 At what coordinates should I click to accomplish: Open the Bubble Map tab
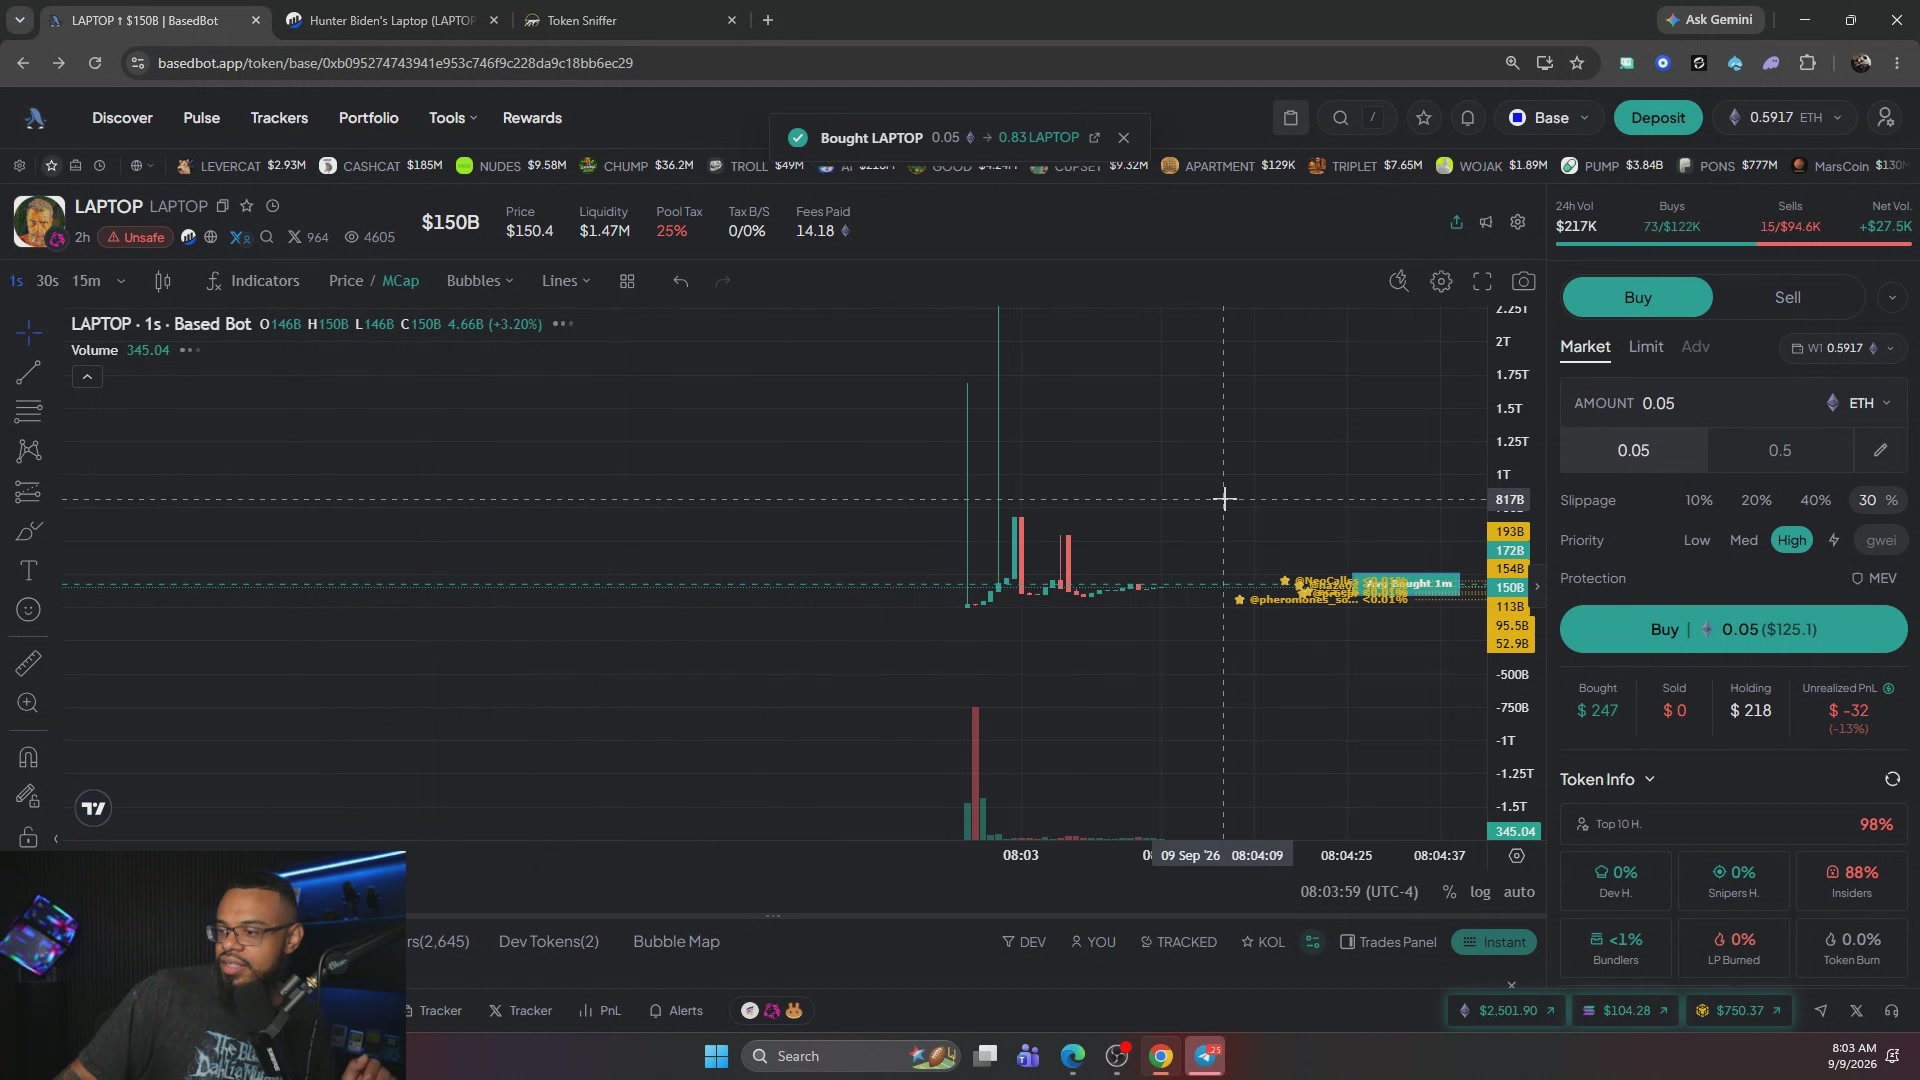pyautogui.click(x=676, y=942)
